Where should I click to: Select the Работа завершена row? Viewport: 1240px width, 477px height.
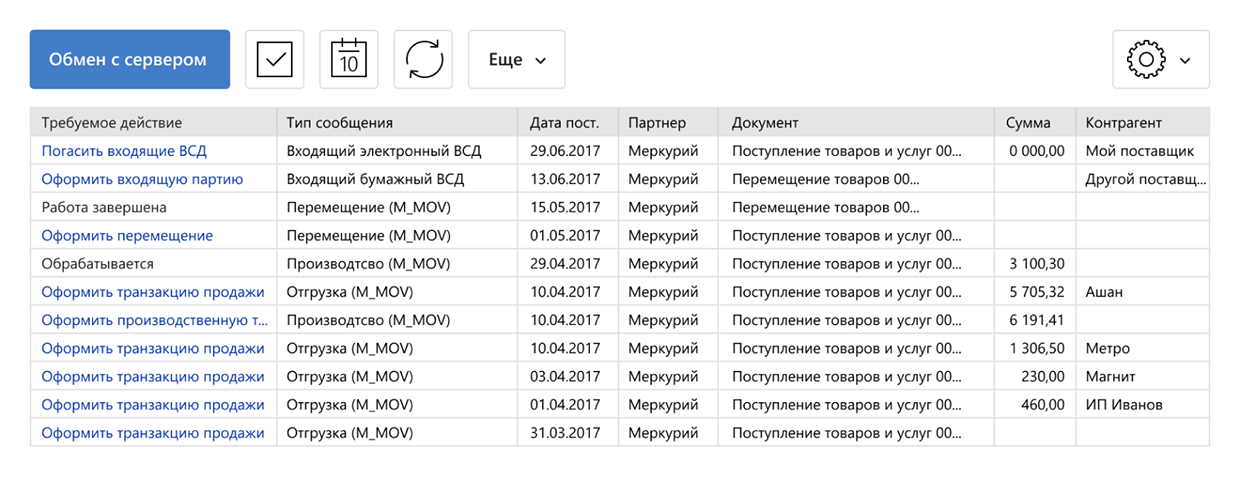(104, 208)
